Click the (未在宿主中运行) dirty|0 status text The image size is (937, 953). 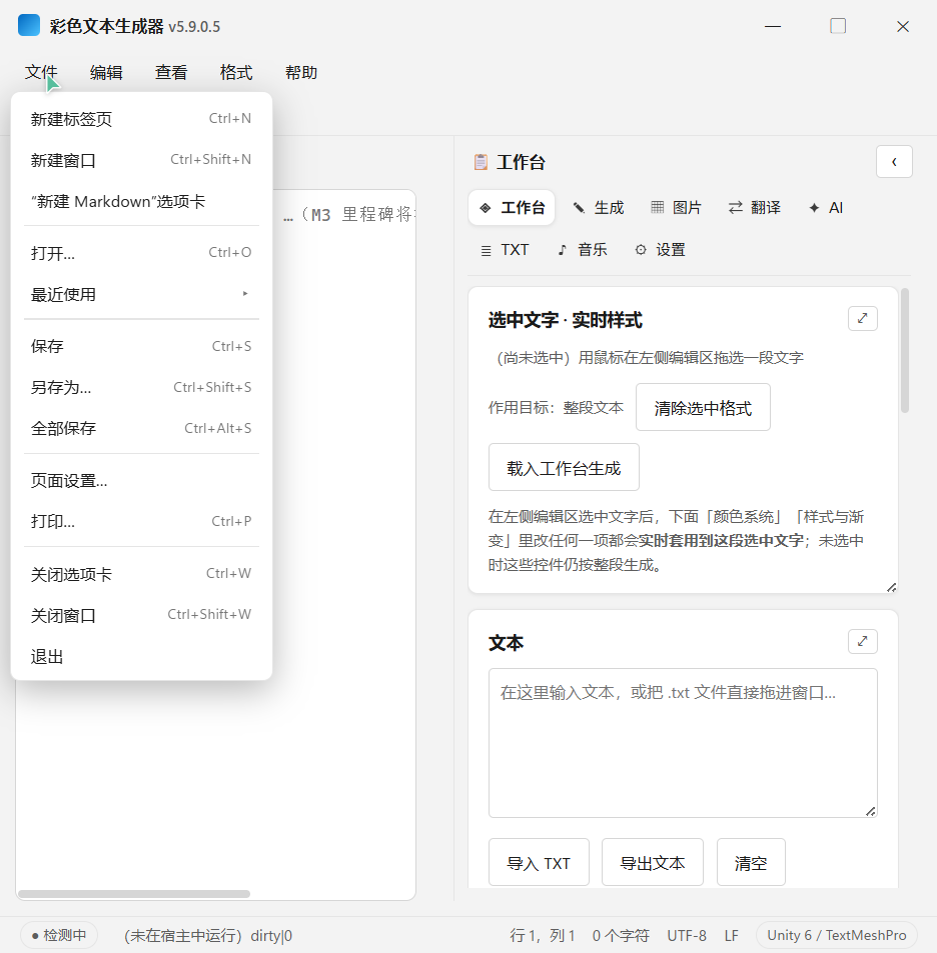click(208, 935)
